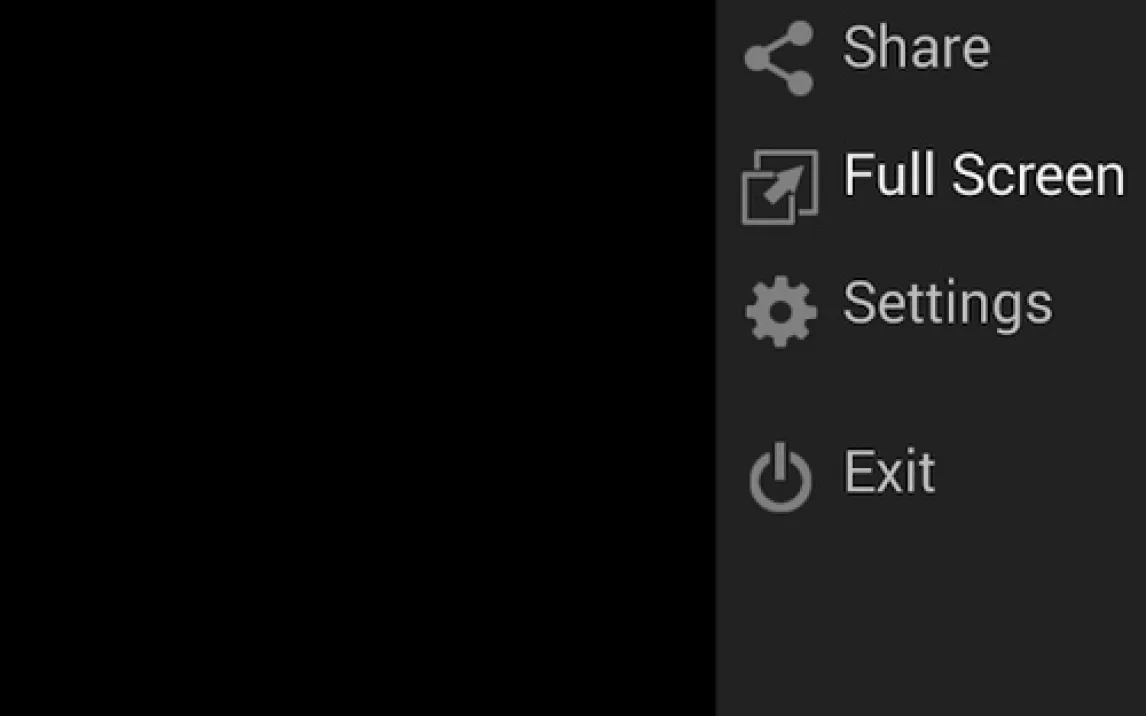Tap the highlighted Full Screen words
1146x716 pixels.
tap(984, 175)
